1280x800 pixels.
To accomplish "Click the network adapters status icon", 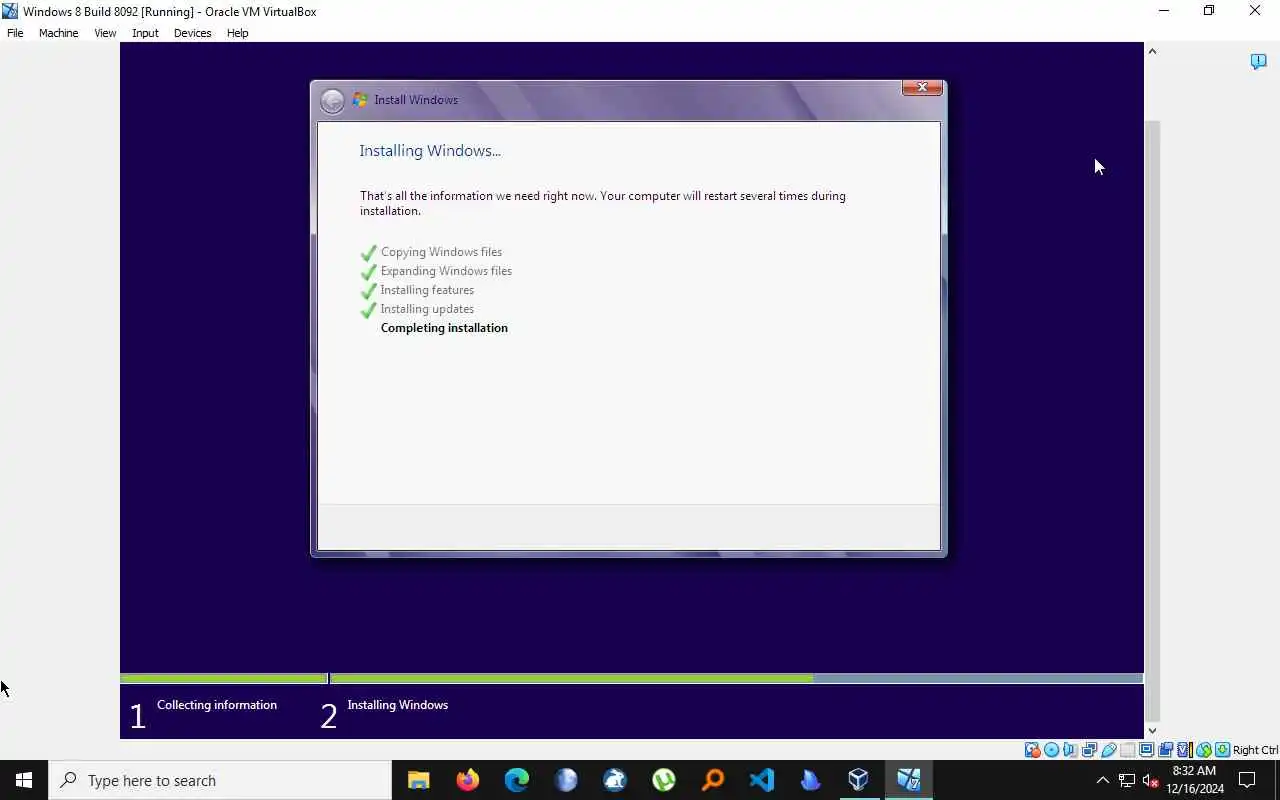I will (1089, 750).
